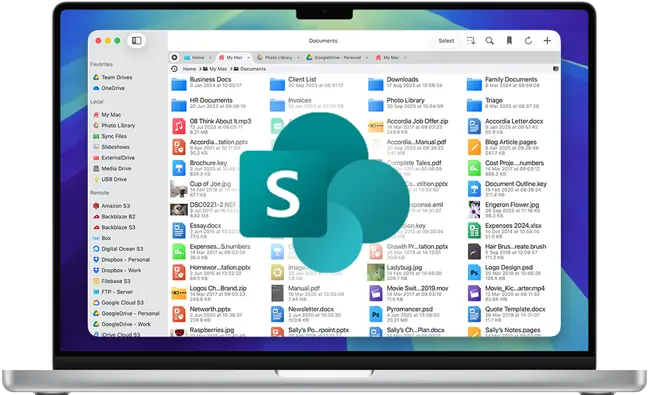Click the Cup of Joe.jpg thumbnail
The image size is (648, 395).
click(x=179, y=189)
